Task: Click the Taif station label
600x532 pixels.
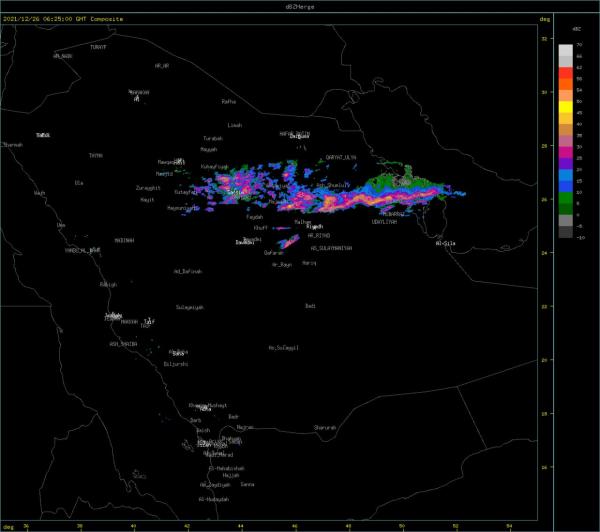Action: (x=149, y=321)
